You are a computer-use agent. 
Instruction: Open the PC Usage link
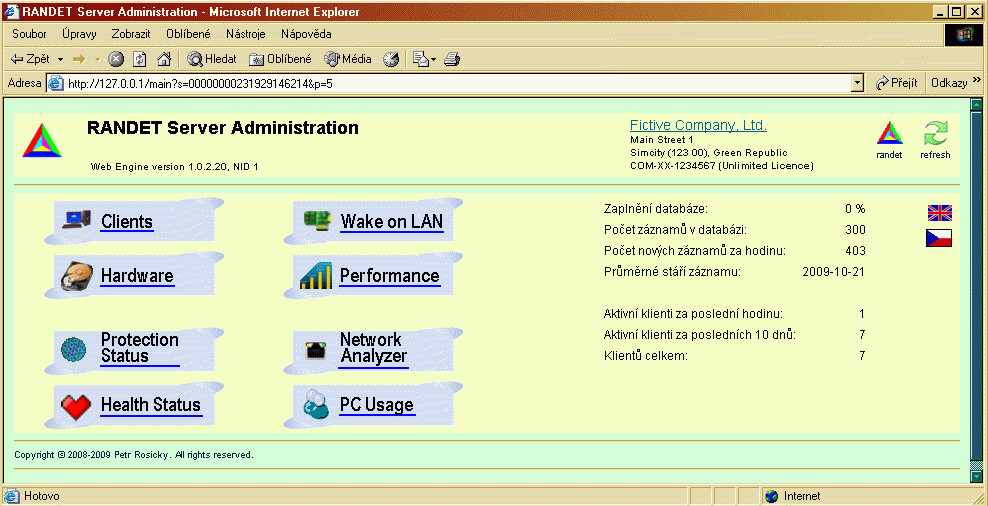point(377,405)
